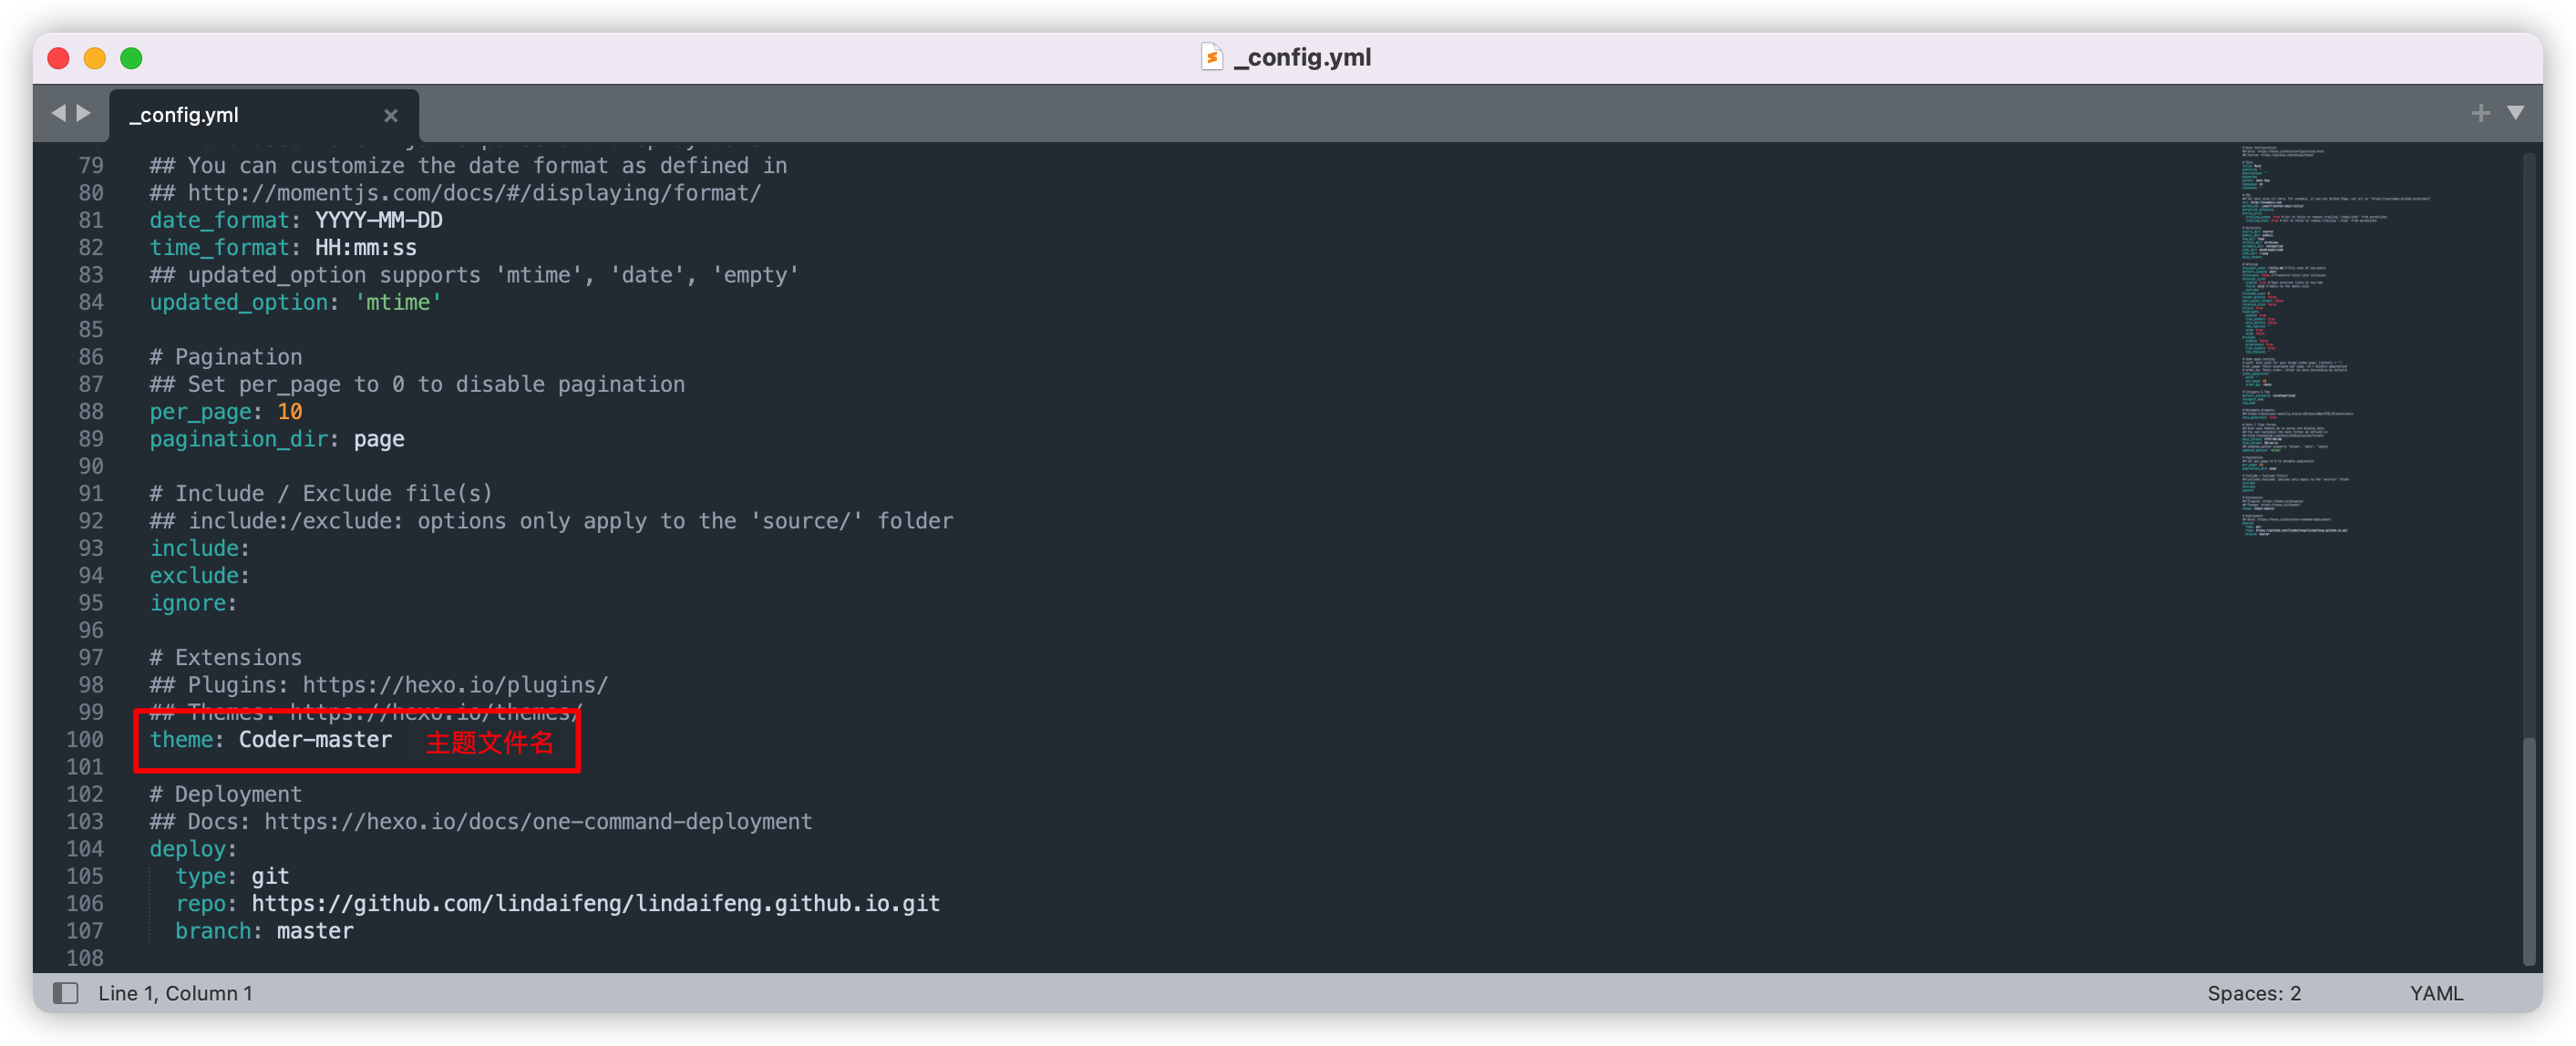Click the # Deployment comment line
Image resolution: width=2576 pixels, height=1046 pixels.
pyautogui.click(x=226, y=794)
